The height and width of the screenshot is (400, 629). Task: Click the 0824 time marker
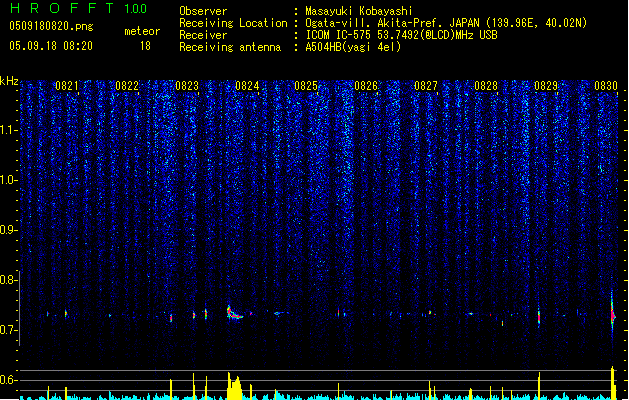tap(247, 86)
